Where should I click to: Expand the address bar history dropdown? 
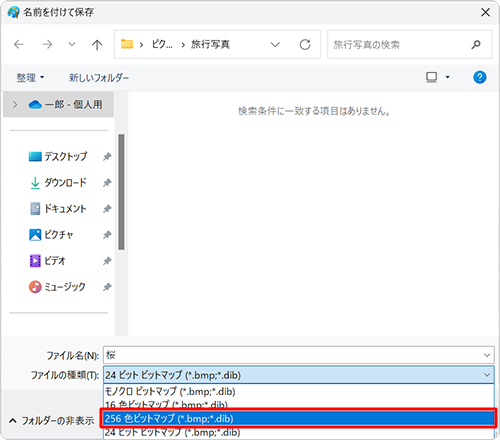275,44
